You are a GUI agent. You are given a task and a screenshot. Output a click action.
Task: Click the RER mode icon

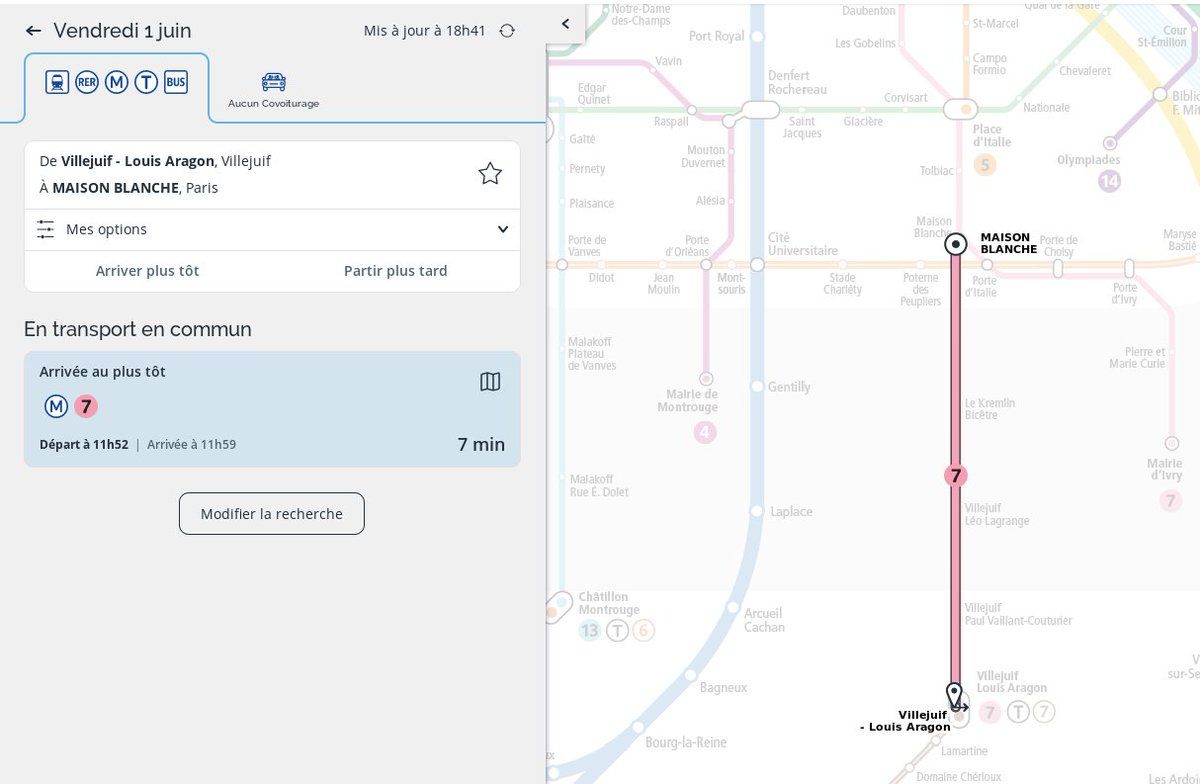(x=87, y=83)
